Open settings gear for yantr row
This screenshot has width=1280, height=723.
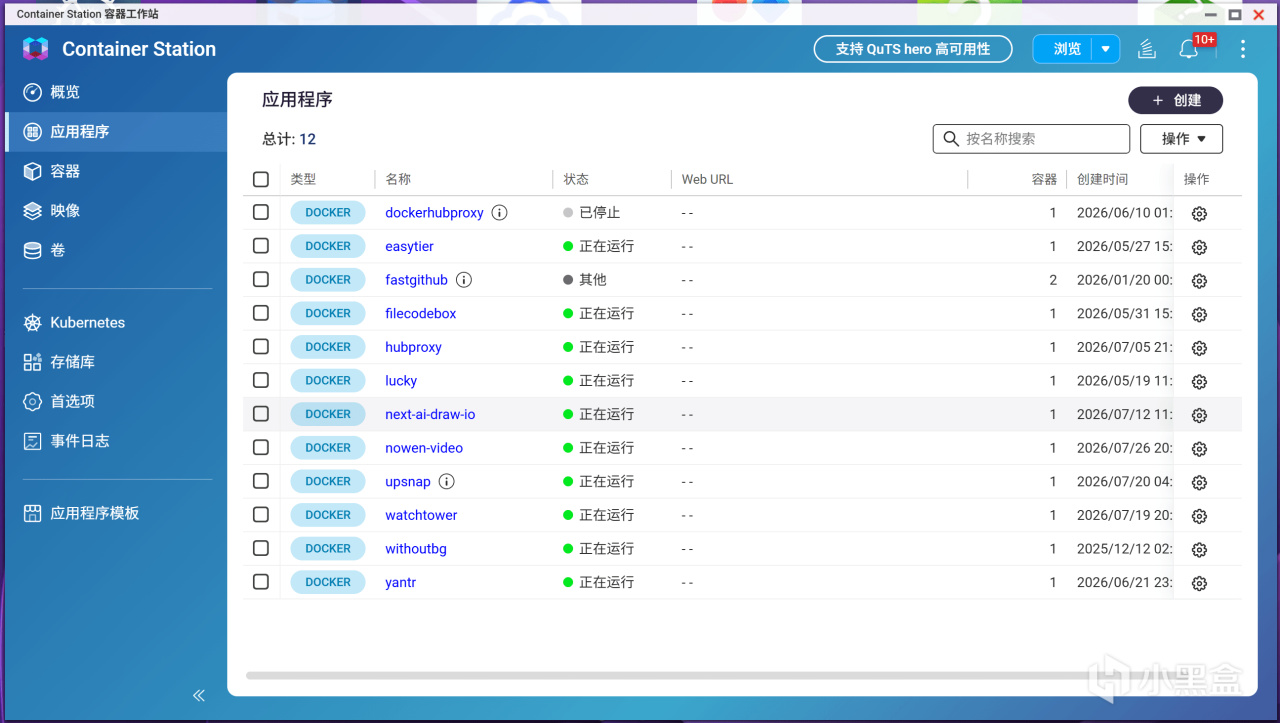coord(1199,583)
